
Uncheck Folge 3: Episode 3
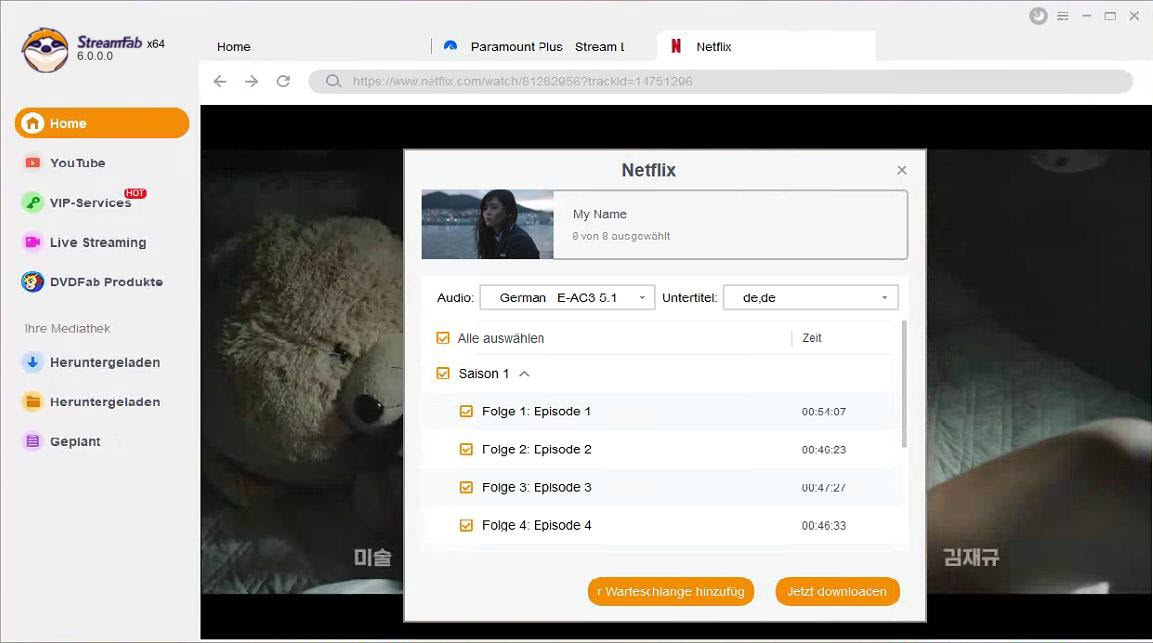(466, 487)
